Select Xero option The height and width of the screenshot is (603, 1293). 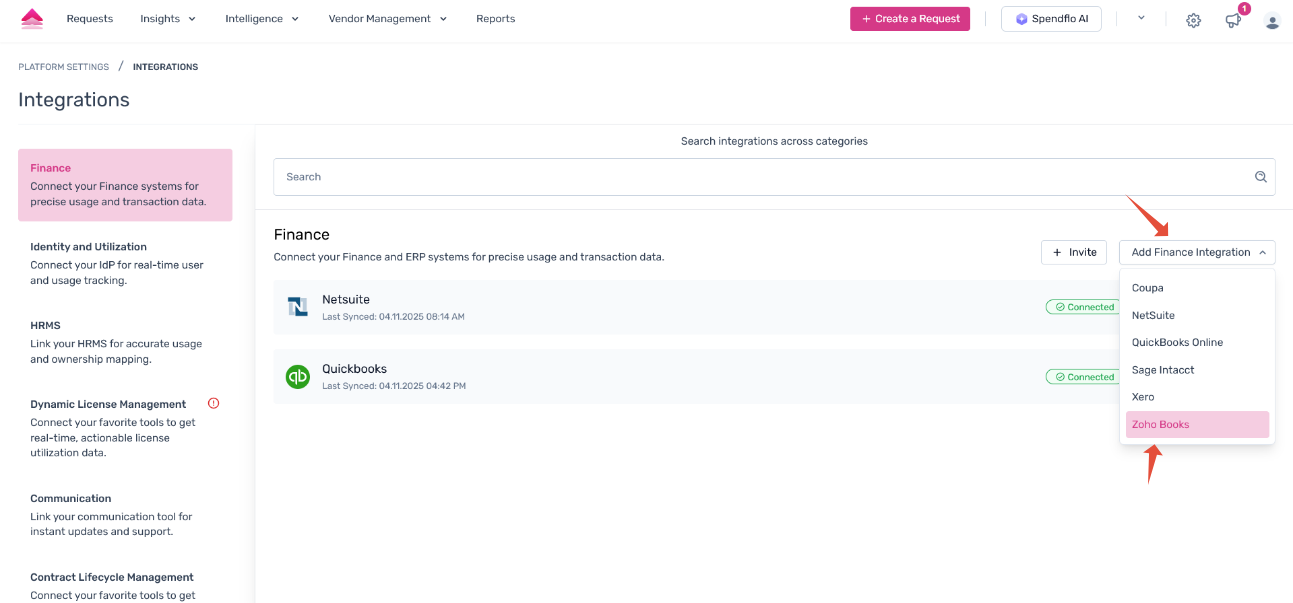[x=1197, y=397]
